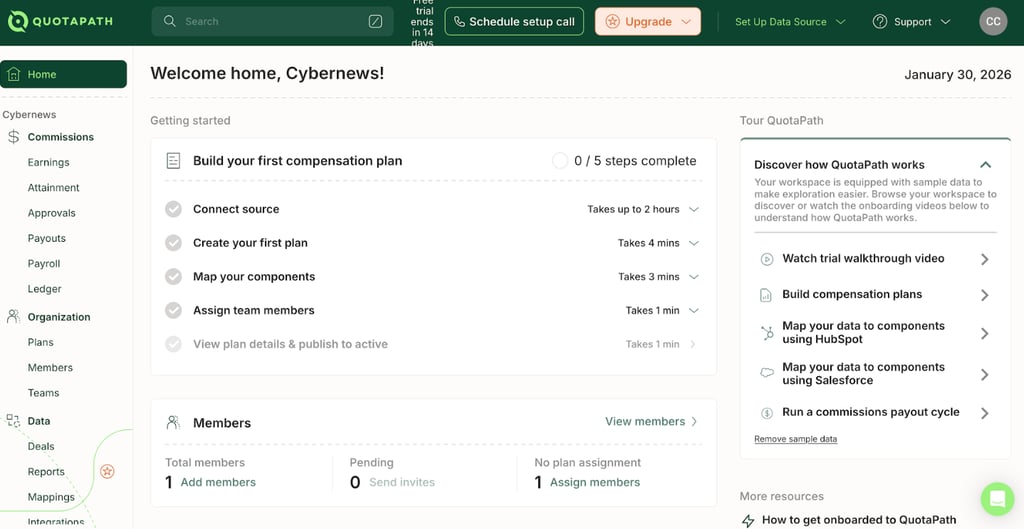The width and height of the screenshot is (1024, 529).
Task: Click the star icon on Upgrade button
Action: click(613, 22)
